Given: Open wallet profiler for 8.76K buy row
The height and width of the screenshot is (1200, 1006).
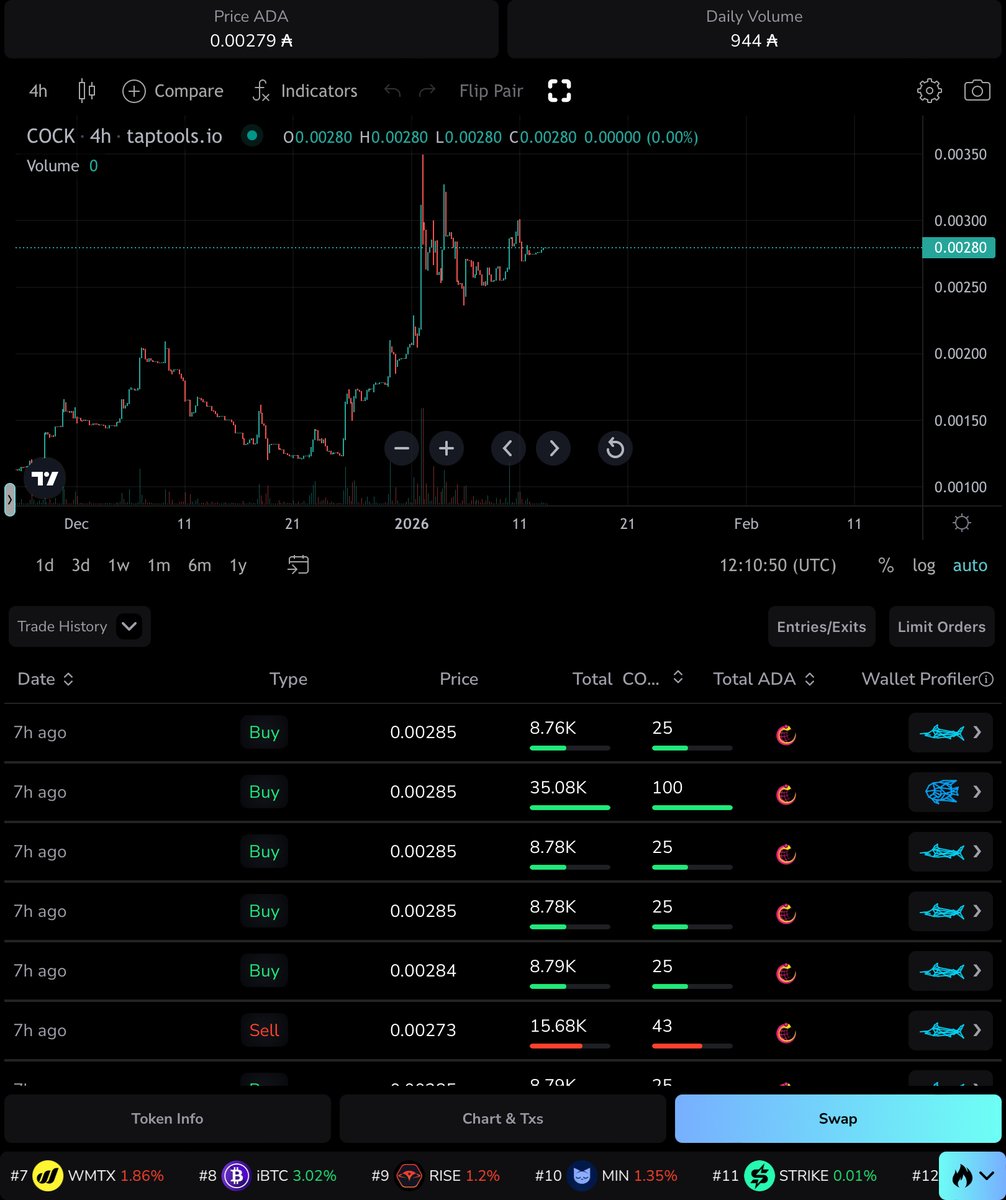Looking at the screenshot, I should coord(951,733).
